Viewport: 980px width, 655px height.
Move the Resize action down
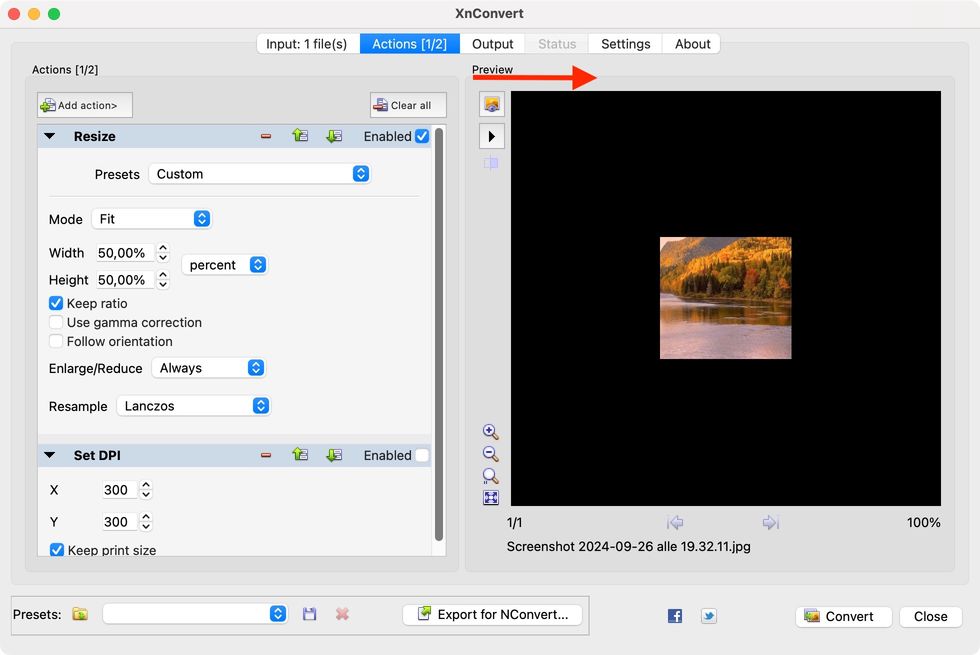click(x=334, y=136)
